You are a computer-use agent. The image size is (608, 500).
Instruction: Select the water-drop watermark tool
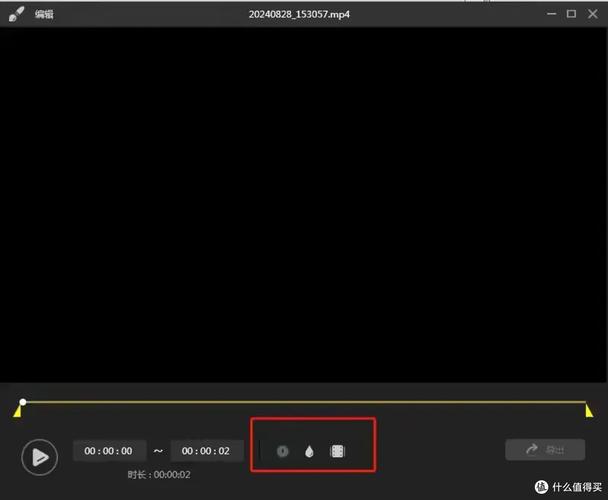point(309,451)
